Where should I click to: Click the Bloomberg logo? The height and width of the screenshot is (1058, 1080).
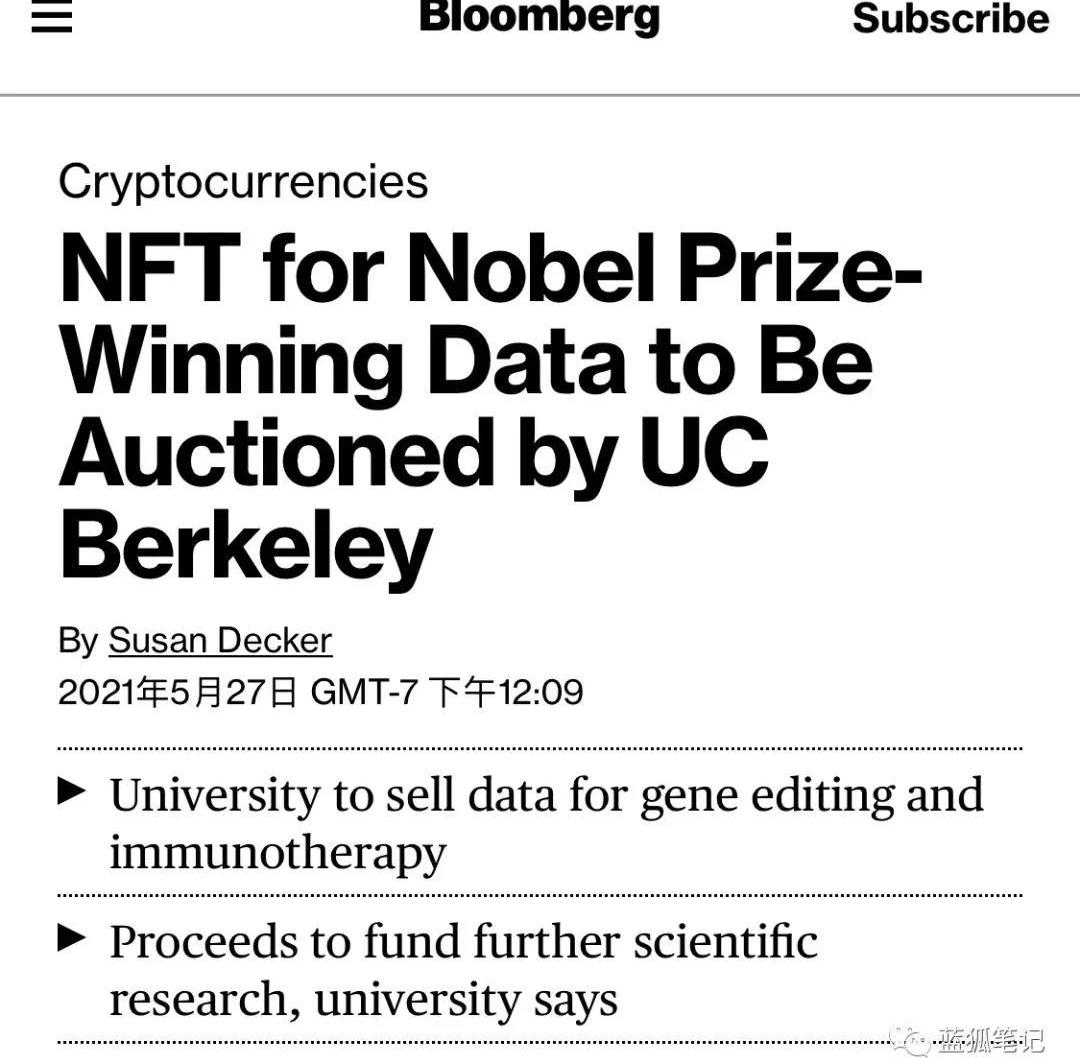(539, 17)
